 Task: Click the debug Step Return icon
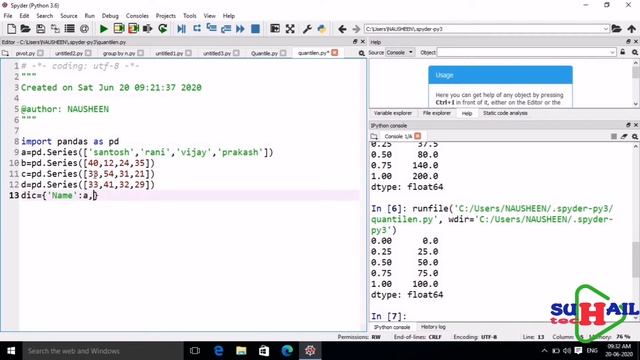click(226, 29)
